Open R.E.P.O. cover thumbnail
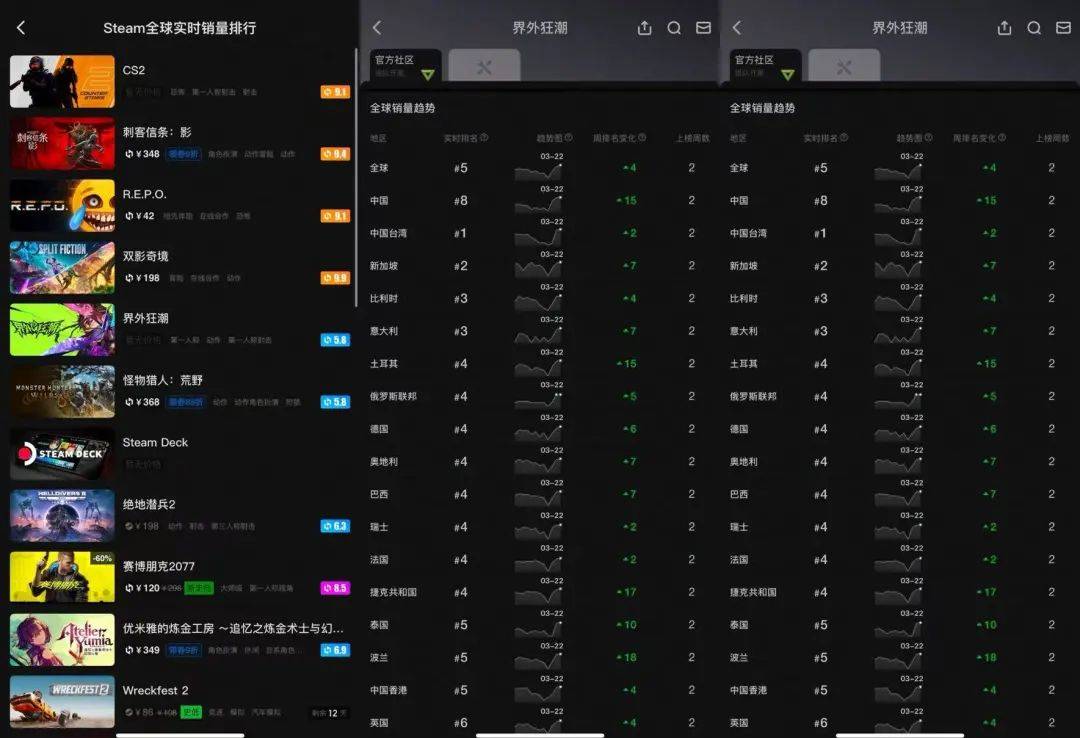 tap(62, 205)
